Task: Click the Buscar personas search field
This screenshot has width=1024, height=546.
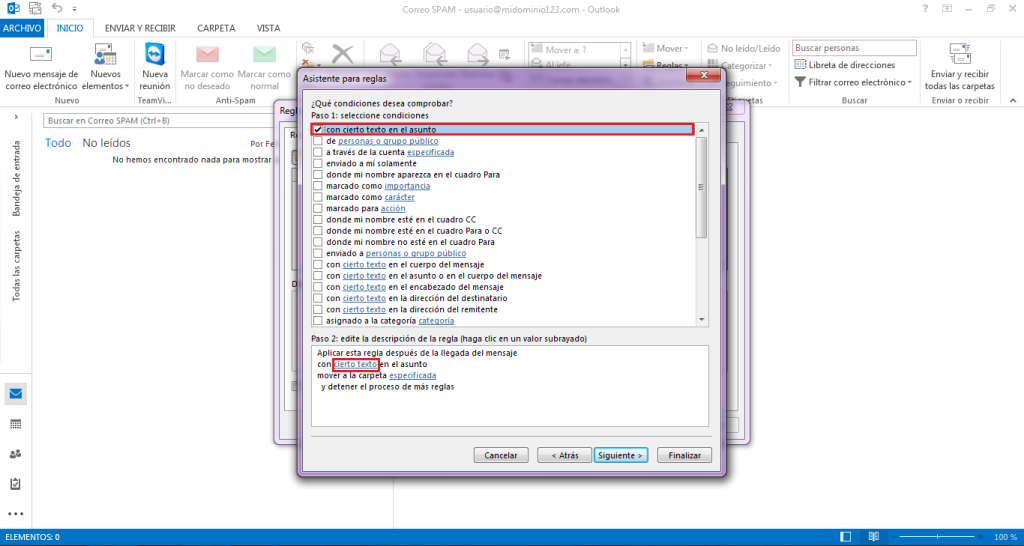Action: [x=854, y=48]
